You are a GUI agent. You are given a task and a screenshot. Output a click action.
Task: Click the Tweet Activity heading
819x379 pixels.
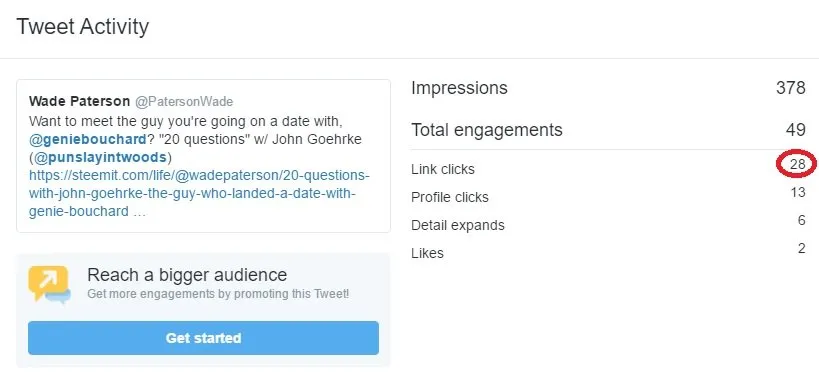[x=83, y=27]
